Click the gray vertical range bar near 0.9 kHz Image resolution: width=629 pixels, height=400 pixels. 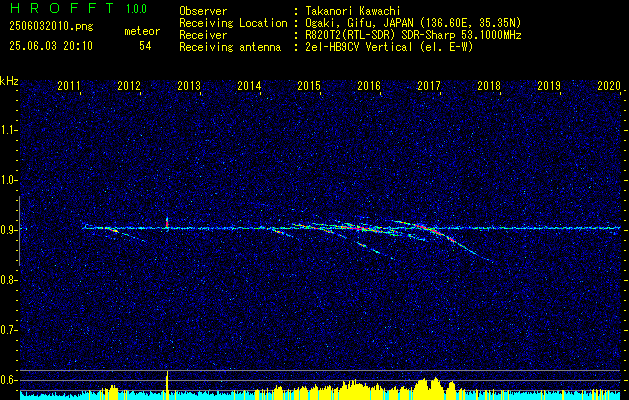(x=19, y=231)
